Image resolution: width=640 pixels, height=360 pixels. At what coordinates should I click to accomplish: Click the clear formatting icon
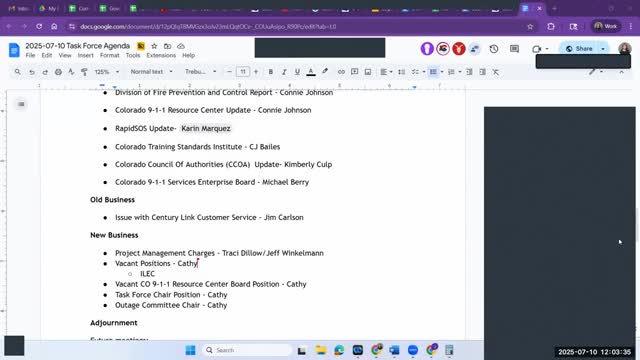(x=496, y=72)
